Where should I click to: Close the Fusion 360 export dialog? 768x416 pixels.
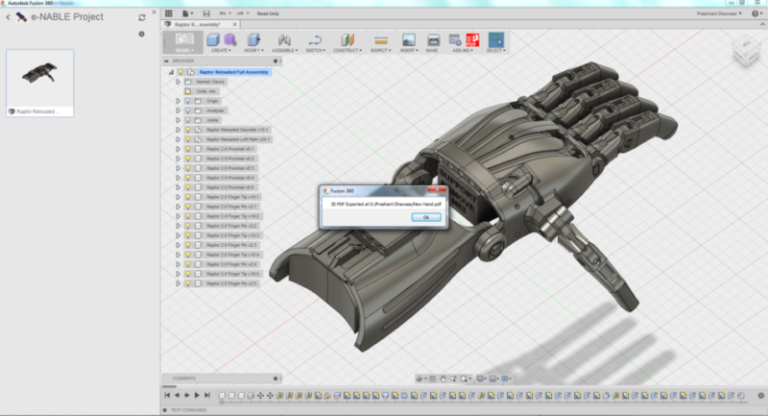(436, 190)
